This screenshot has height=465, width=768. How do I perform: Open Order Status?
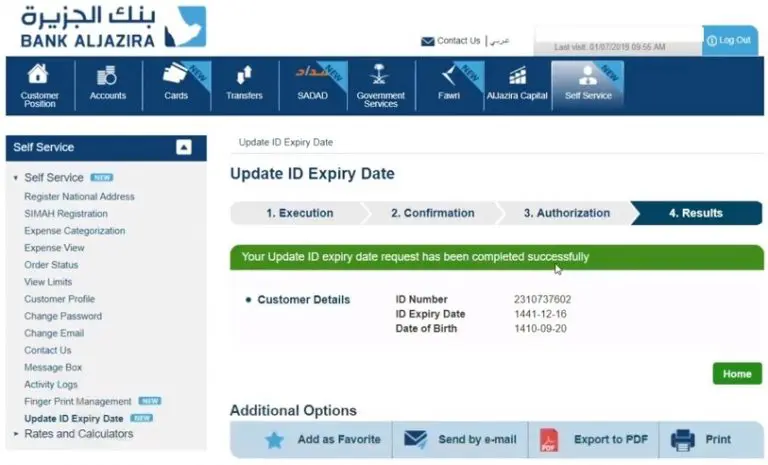pos(51,265)
